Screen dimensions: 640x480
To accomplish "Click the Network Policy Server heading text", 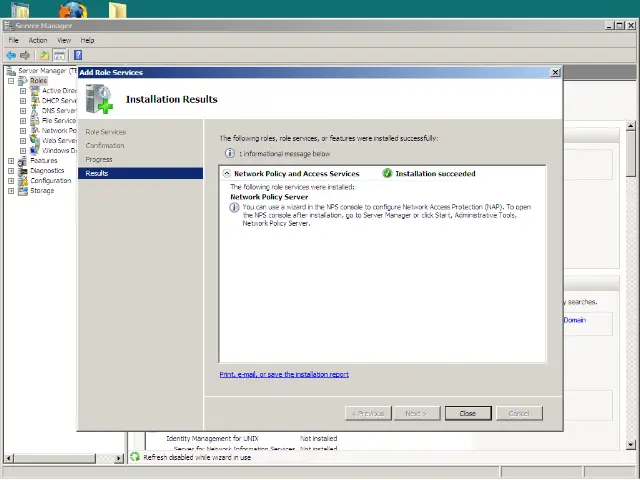I will pos(269,197).
